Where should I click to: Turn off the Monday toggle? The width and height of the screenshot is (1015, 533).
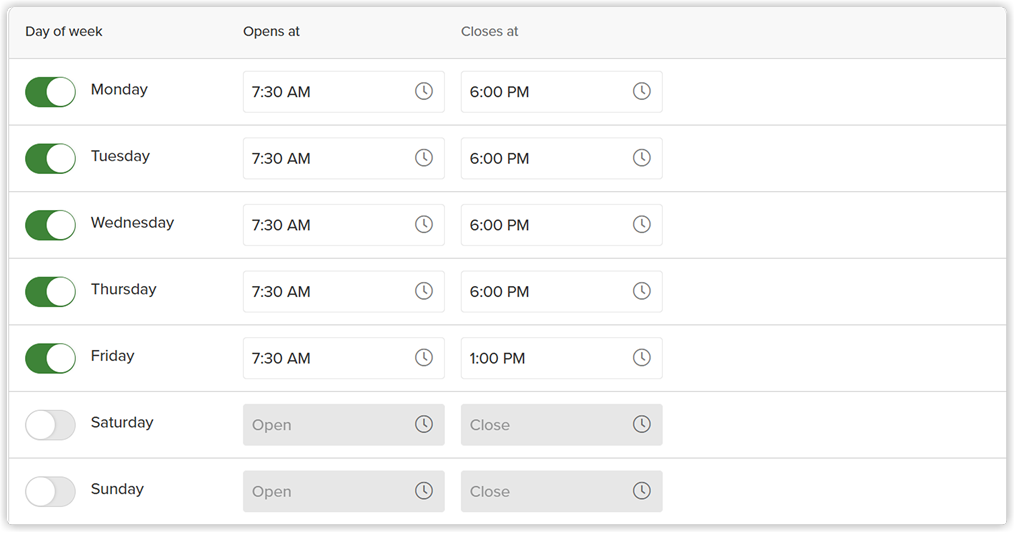pos(50,92)
